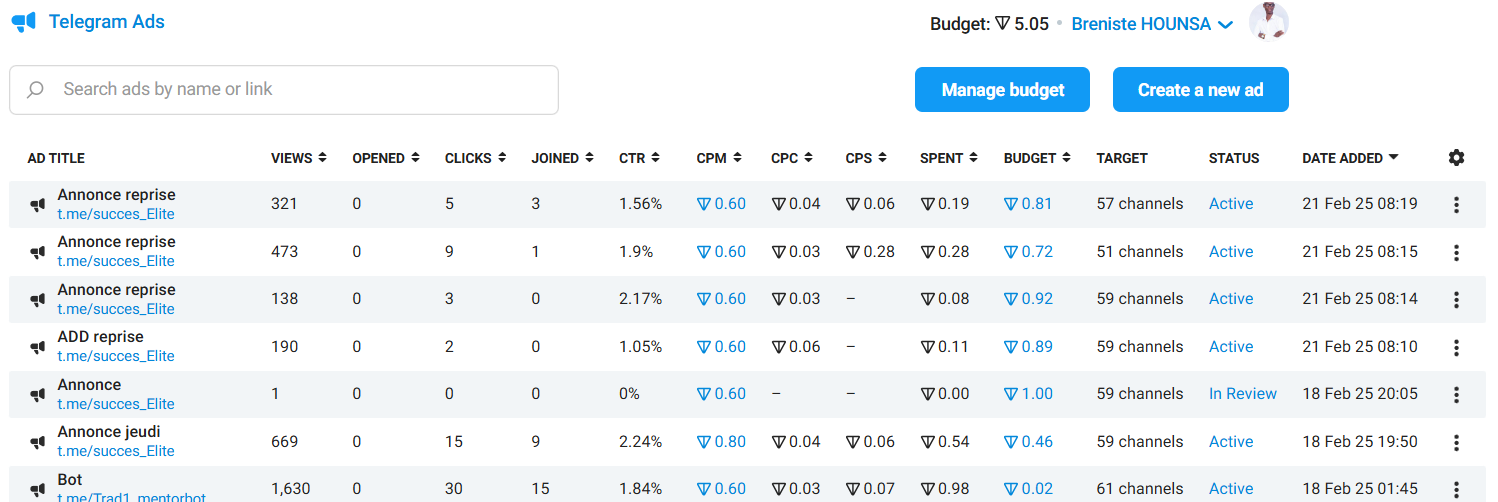Screen dimensions: 1498x502
Task: Click megaphone icon beside Bot ad
Action: click(37, 490)
